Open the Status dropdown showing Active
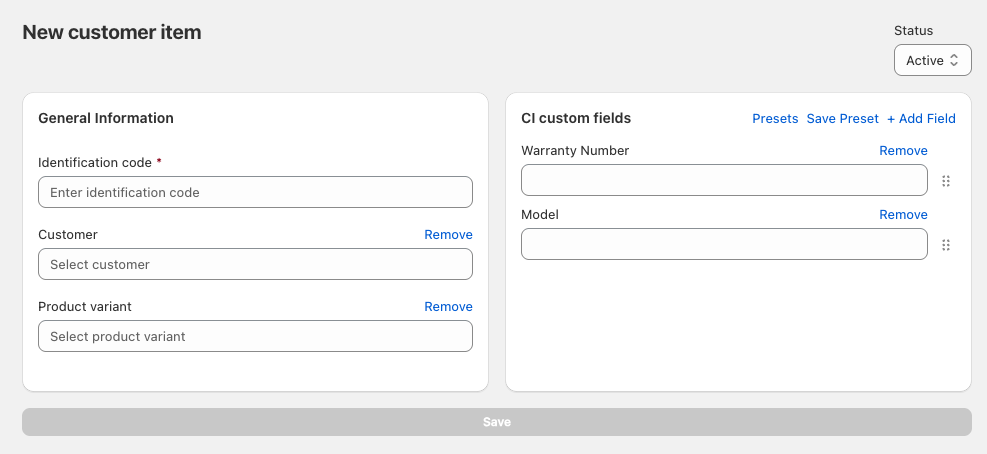The height and width of the screenshot is (454, 987). click(932, 61)
